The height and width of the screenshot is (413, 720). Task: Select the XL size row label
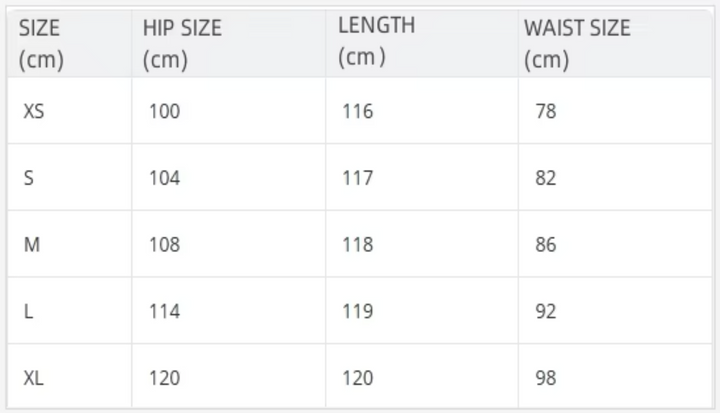pos(34,378)
